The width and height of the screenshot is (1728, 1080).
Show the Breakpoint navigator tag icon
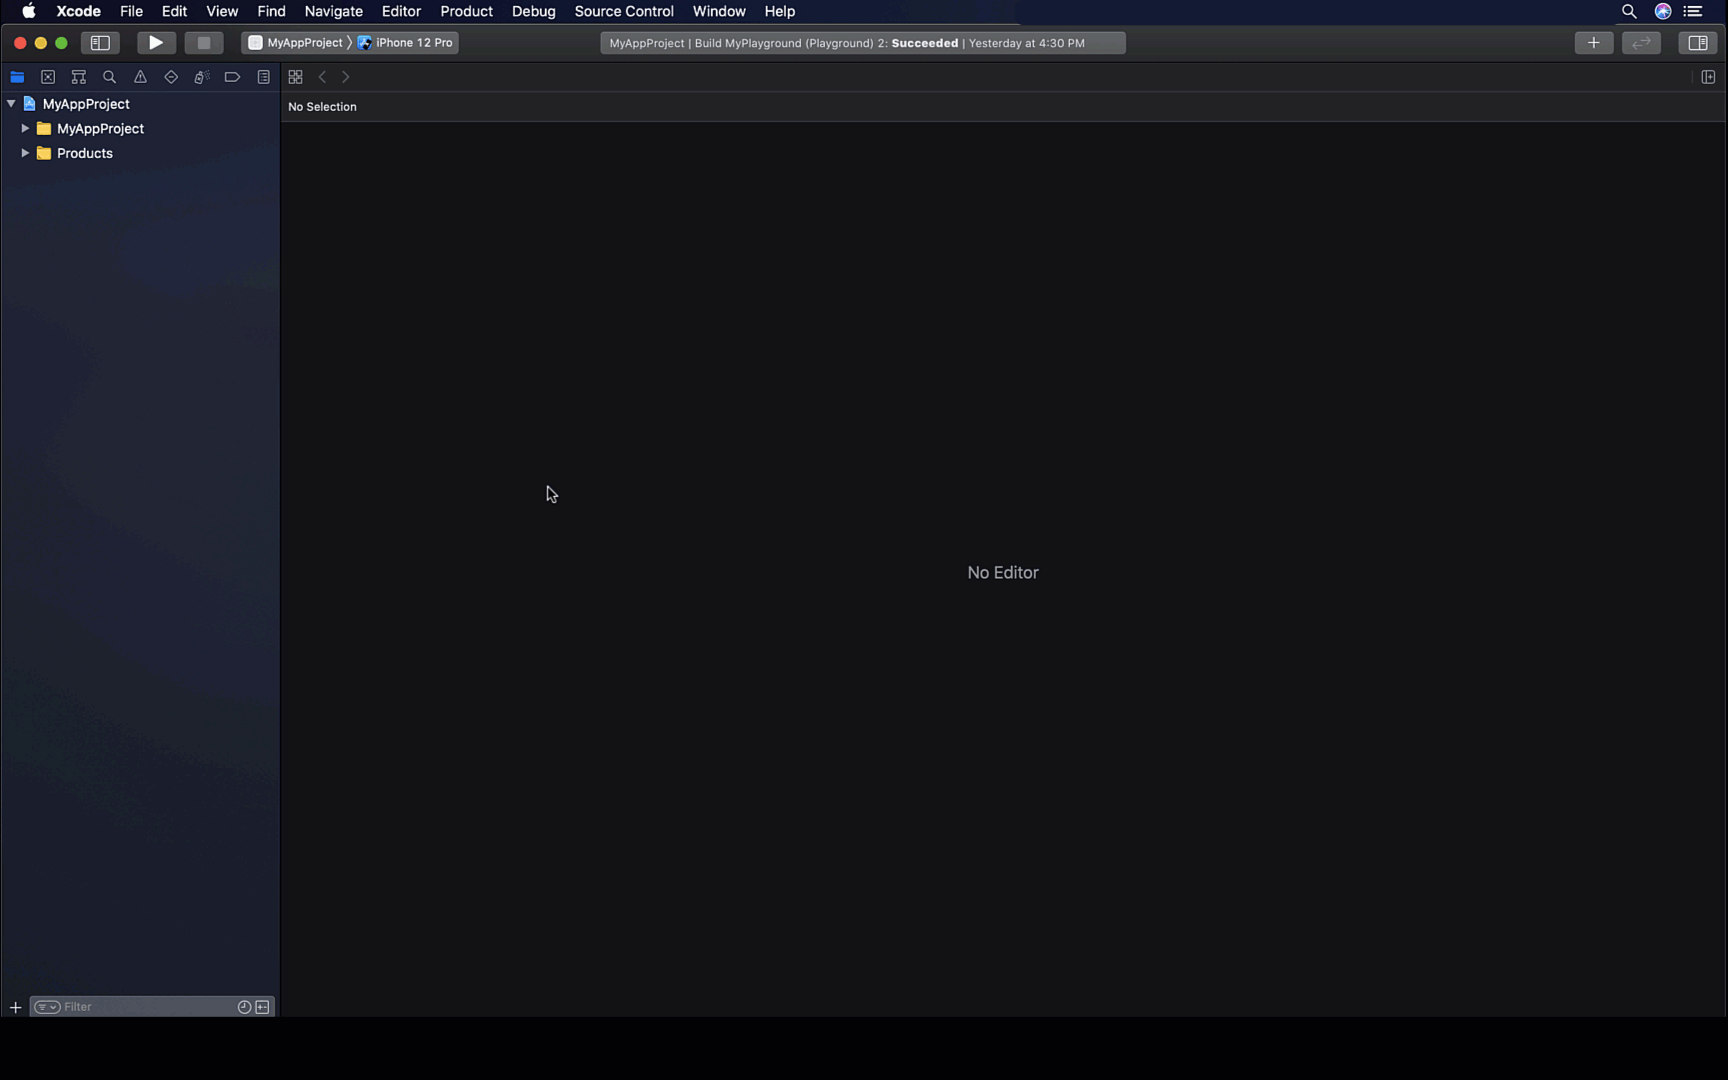coord(232,77)
